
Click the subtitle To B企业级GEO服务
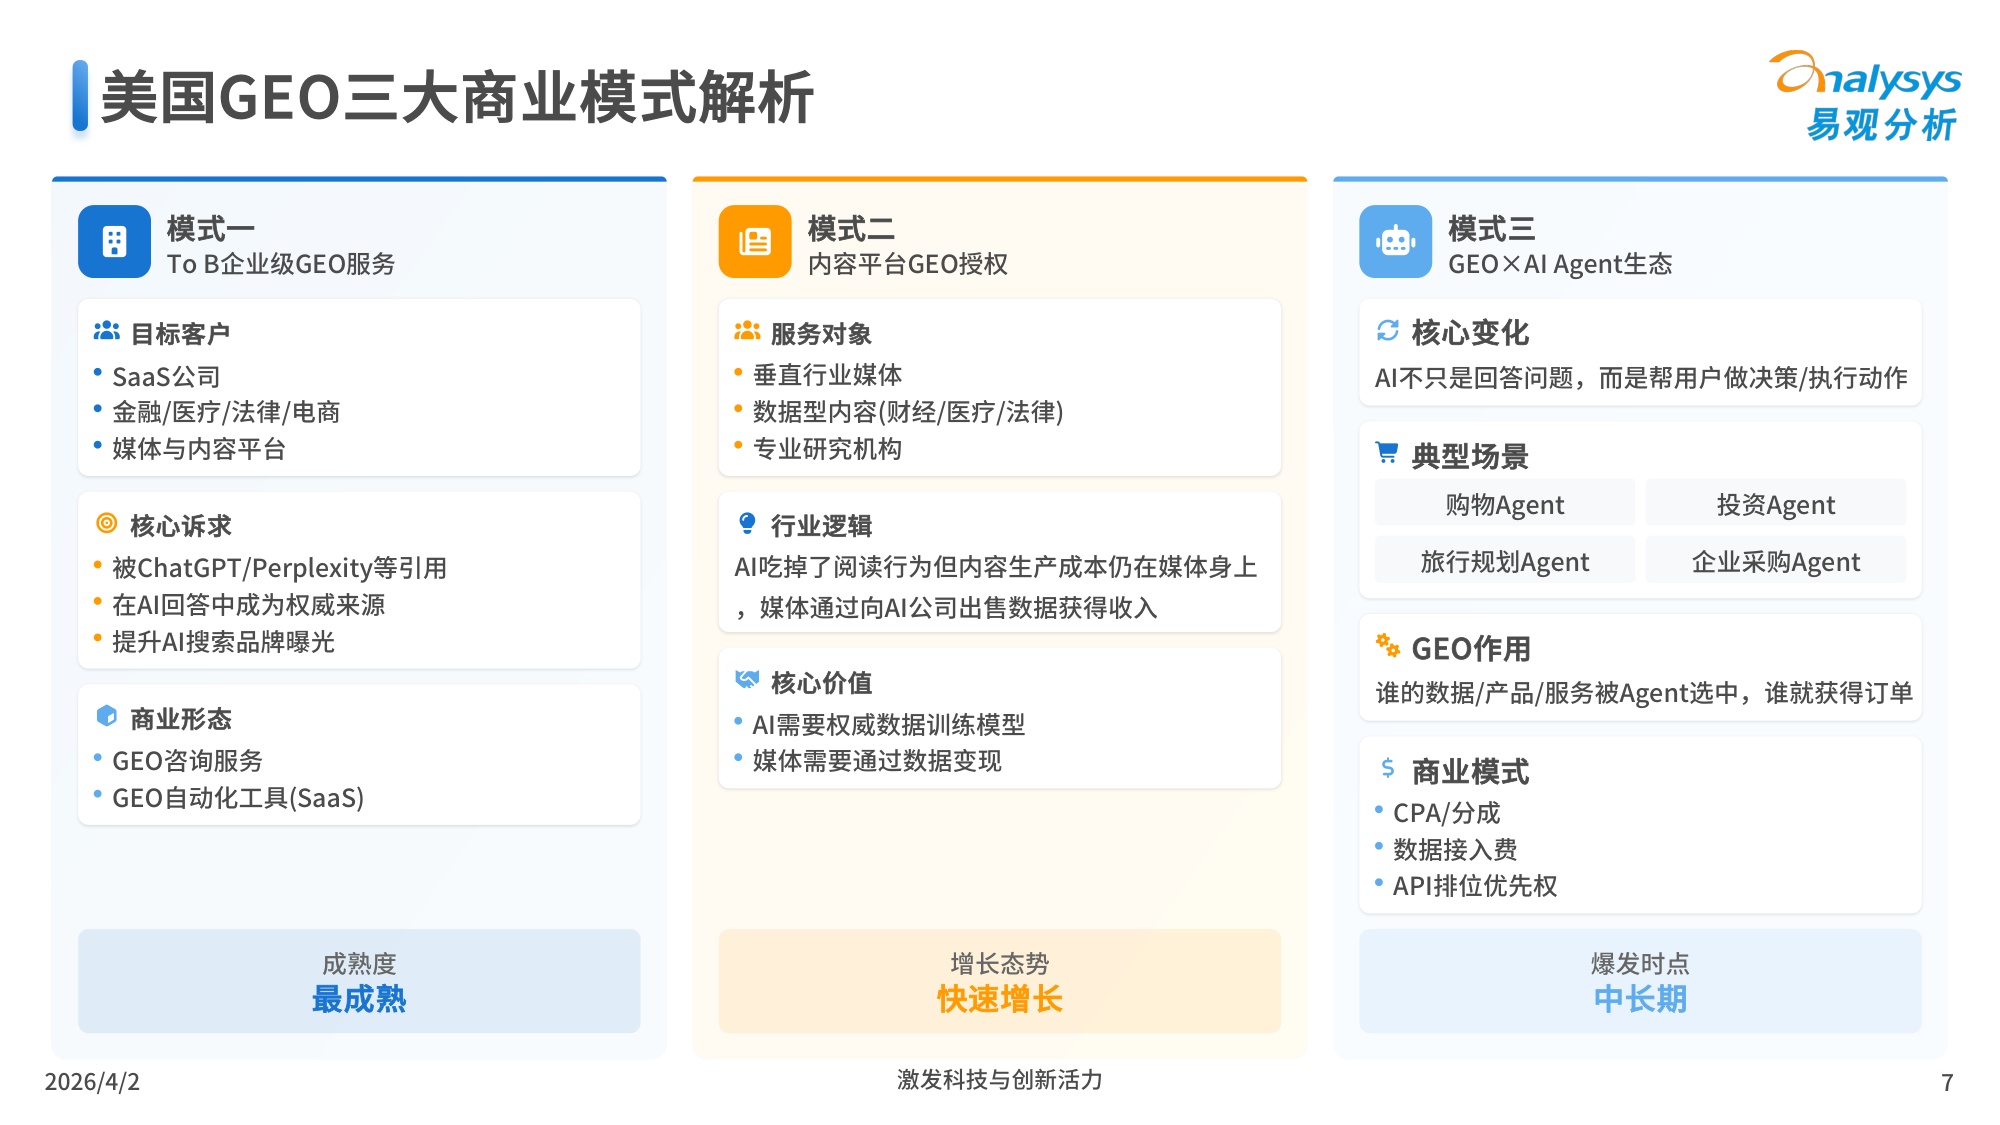(281, 264)
